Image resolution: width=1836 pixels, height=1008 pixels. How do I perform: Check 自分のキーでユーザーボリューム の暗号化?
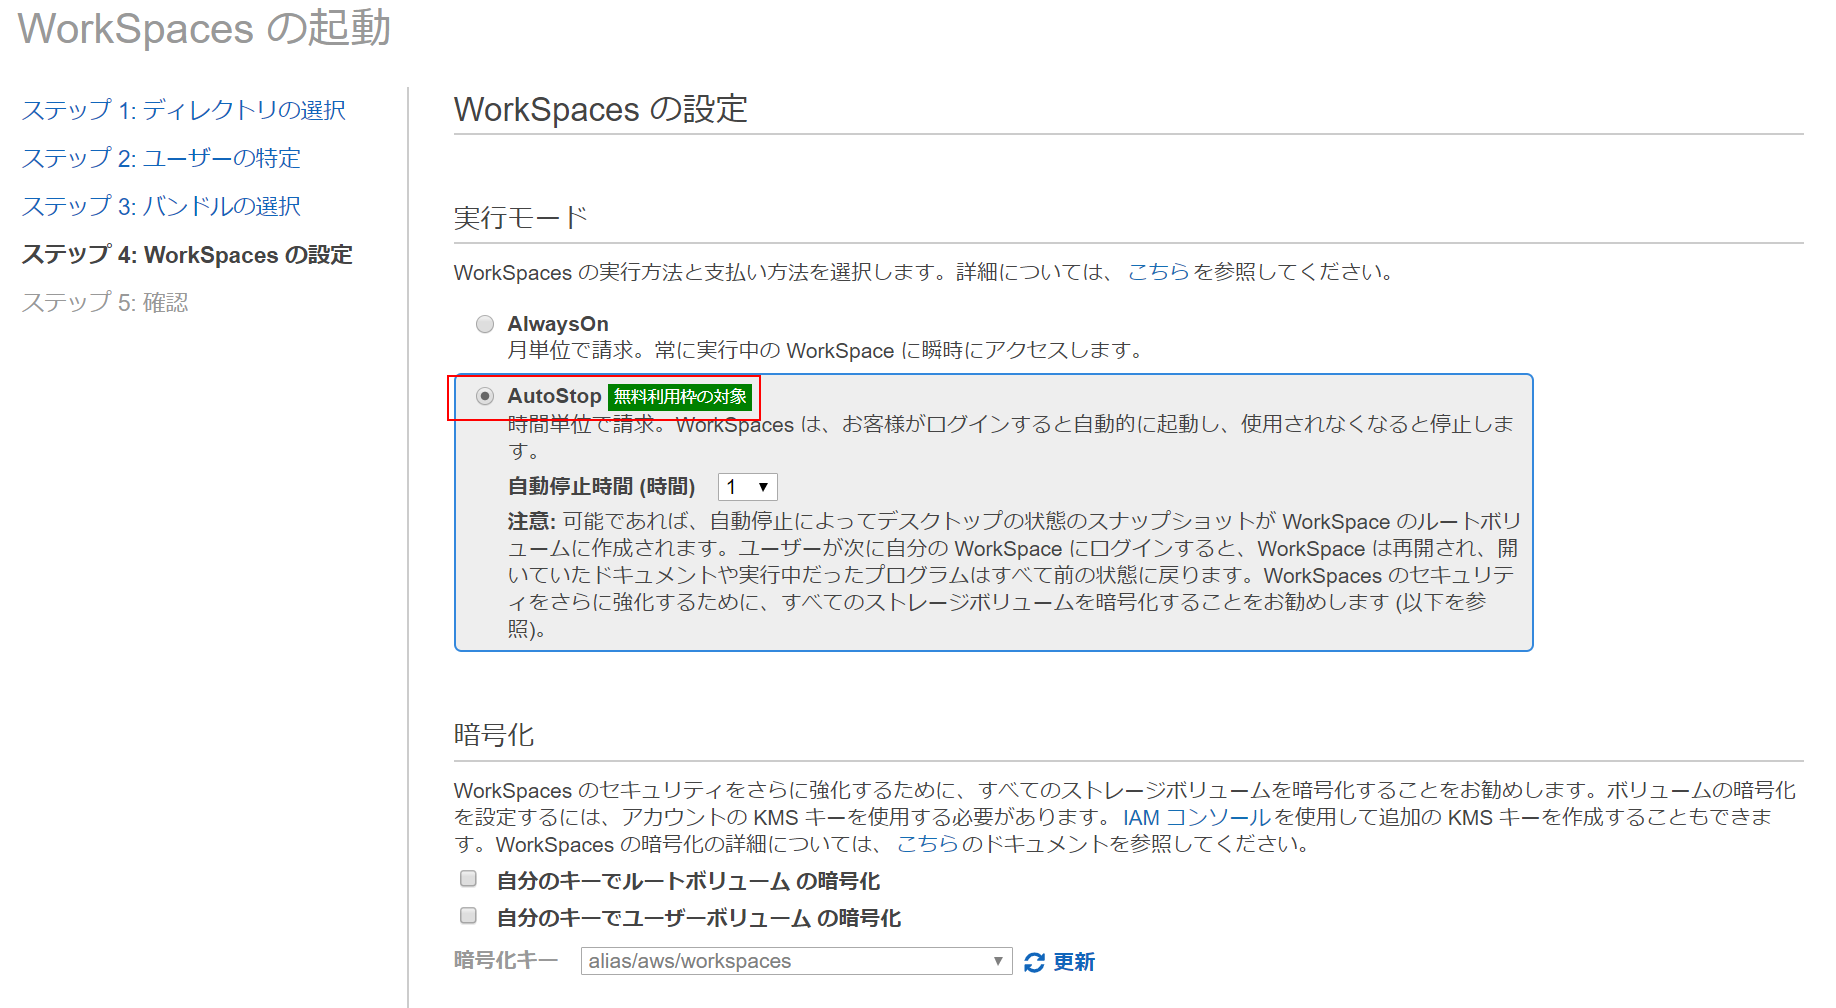pyautogui.click(x=467, y=915)
